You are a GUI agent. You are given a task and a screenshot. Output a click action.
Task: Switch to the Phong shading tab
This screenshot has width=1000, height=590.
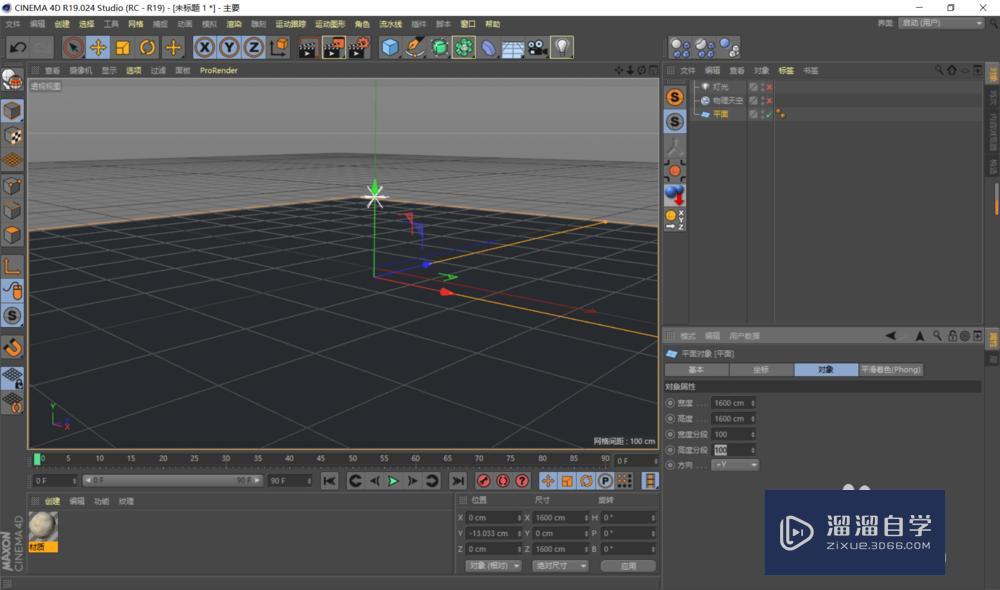click(891, 370)
